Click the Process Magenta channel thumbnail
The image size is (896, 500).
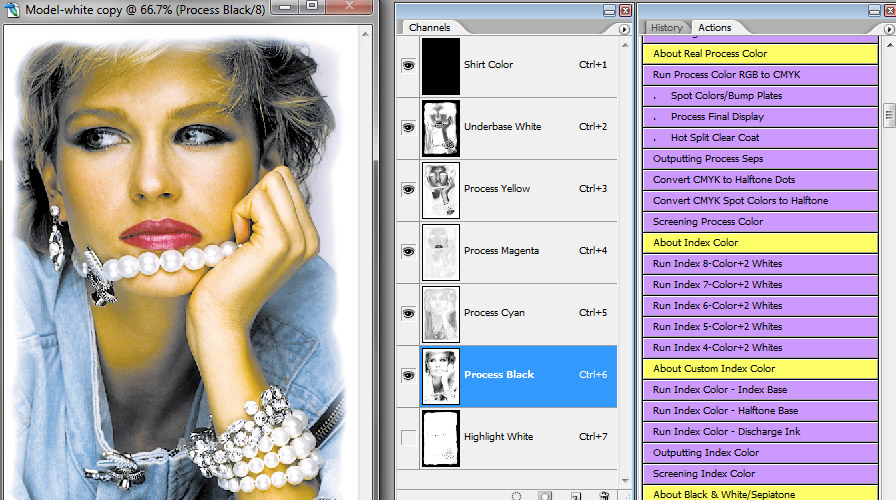point(441,251)
